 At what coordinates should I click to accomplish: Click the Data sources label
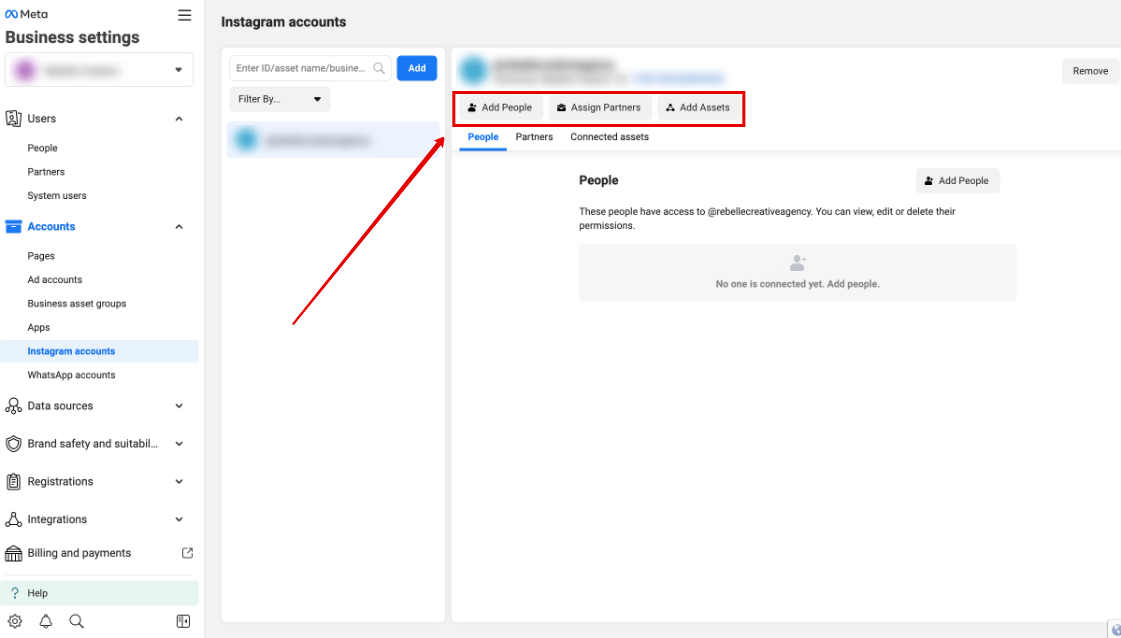point(60,406)
